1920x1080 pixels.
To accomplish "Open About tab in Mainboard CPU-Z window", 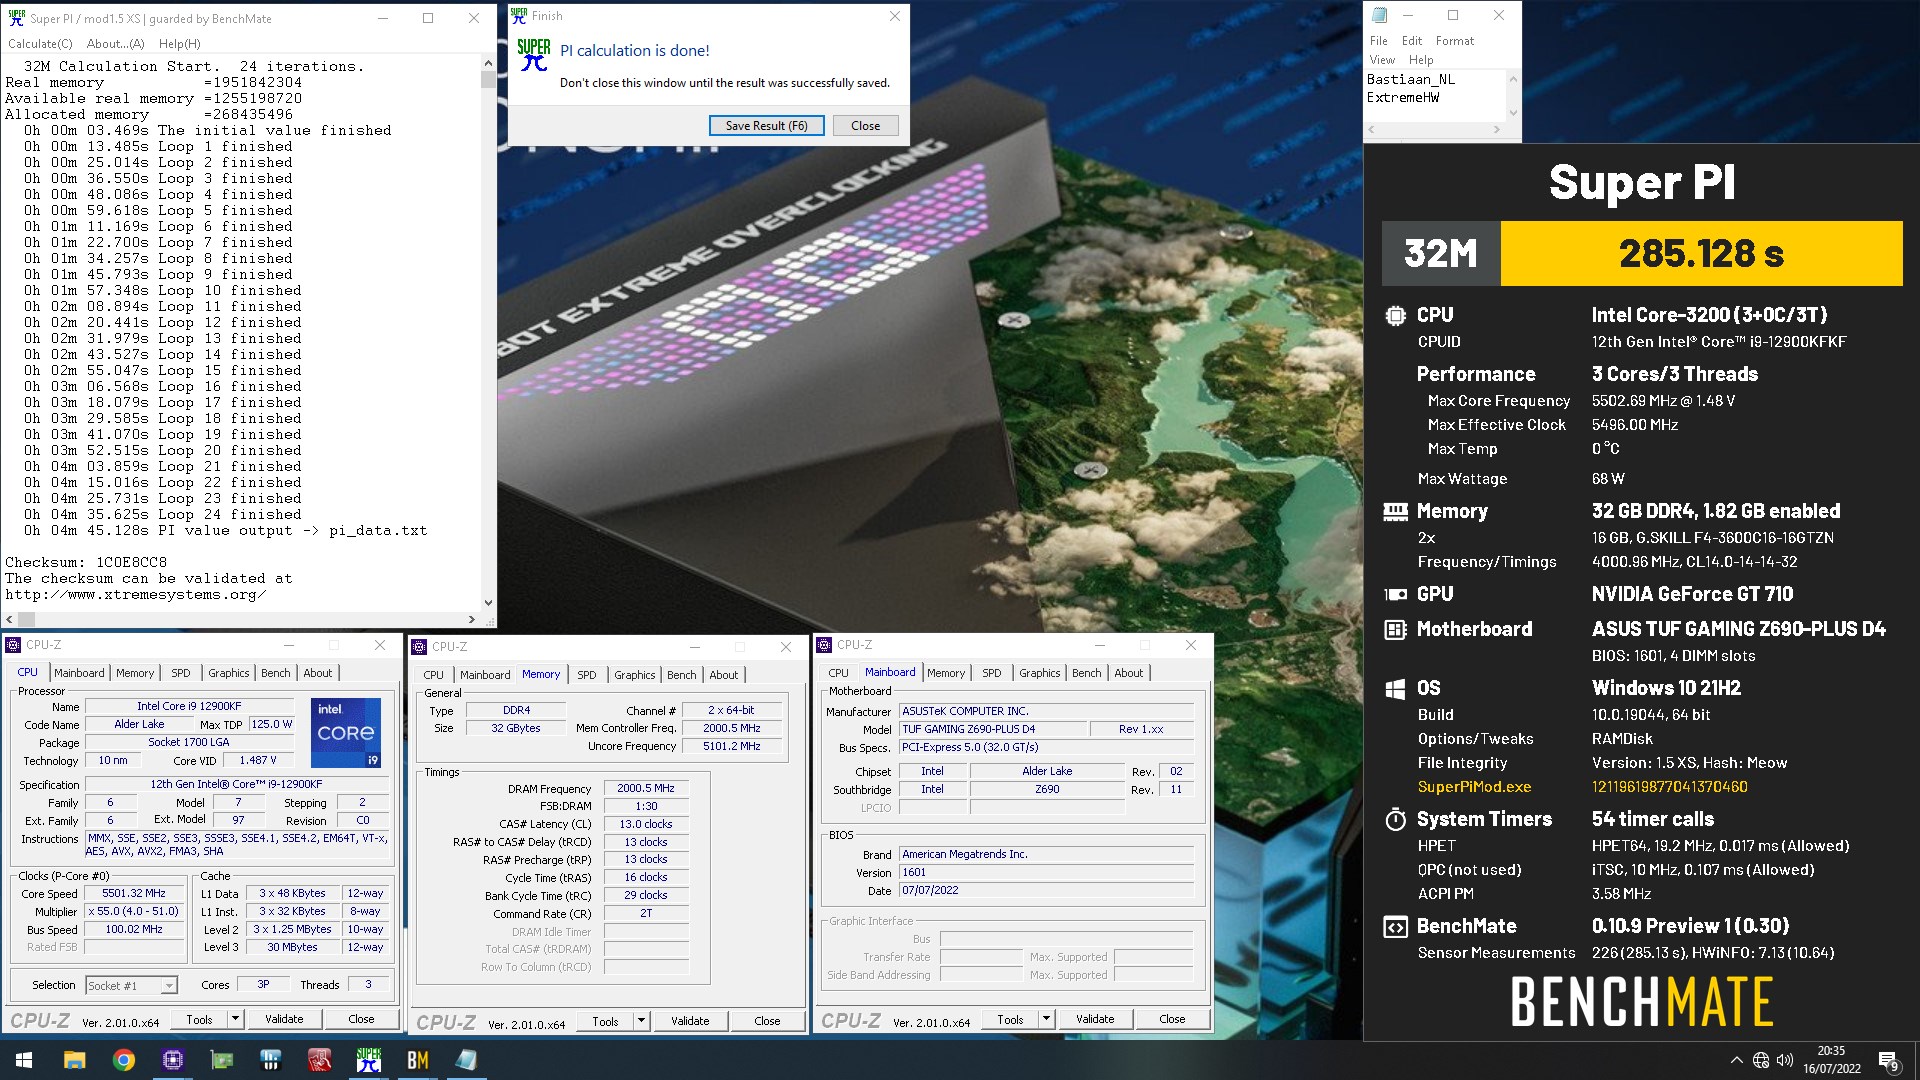I will pos(1129,673).
